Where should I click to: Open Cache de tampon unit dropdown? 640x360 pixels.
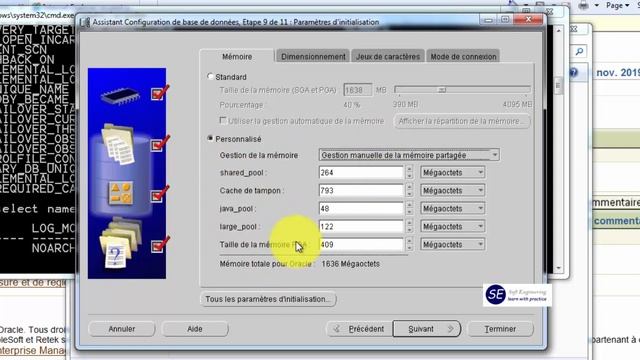[x=453, y=191]
